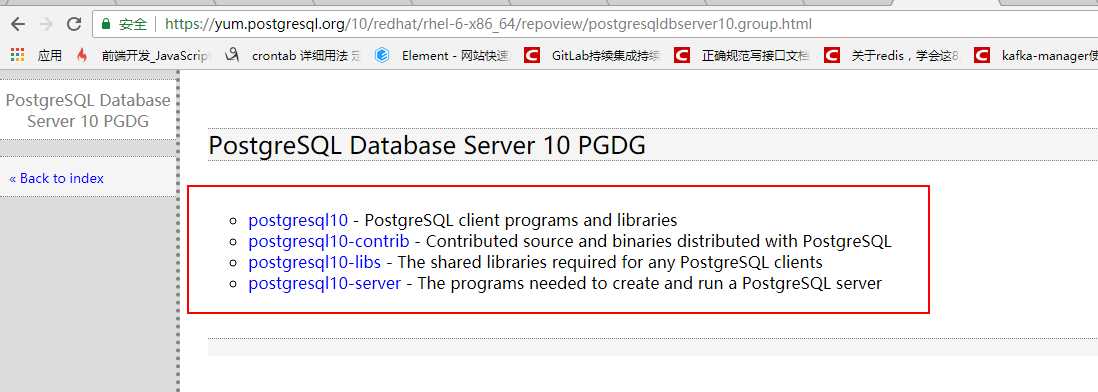Open the postgresql10-libs package link
Image resolution: width=1098 pixels, height=392 pixels.
coord(314,262)
